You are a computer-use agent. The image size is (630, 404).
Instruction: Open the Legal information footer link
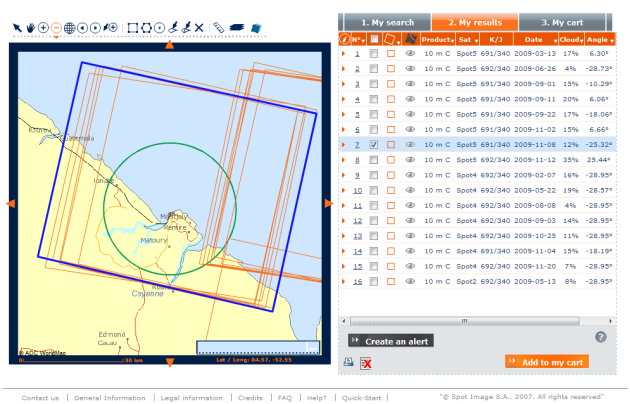coord(192,398)
